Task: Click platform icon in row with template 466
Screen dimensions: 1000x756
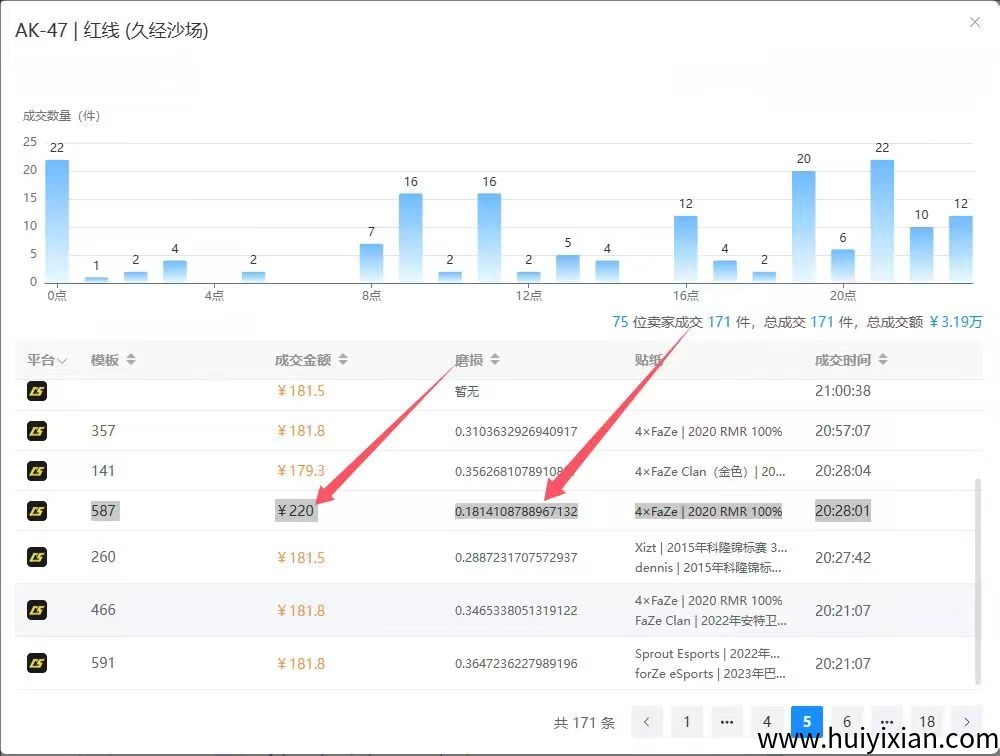Action: (37, 610)
